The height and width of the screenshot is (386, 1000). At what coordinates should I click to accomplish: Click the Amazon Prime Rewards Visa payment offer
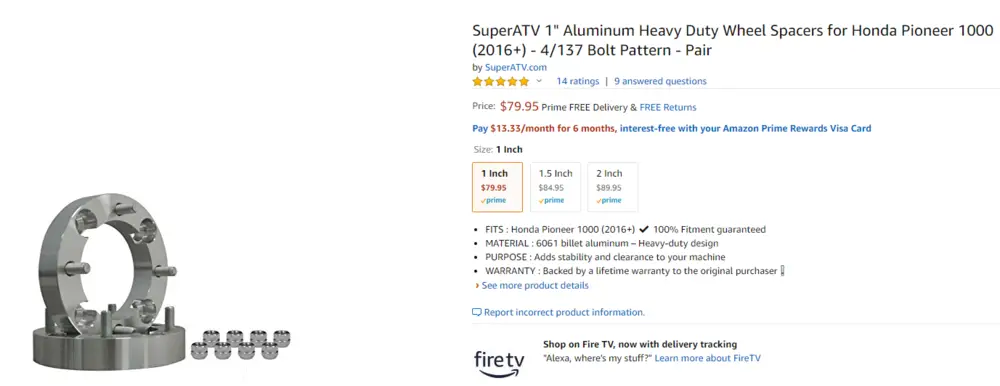pos(672,128)
